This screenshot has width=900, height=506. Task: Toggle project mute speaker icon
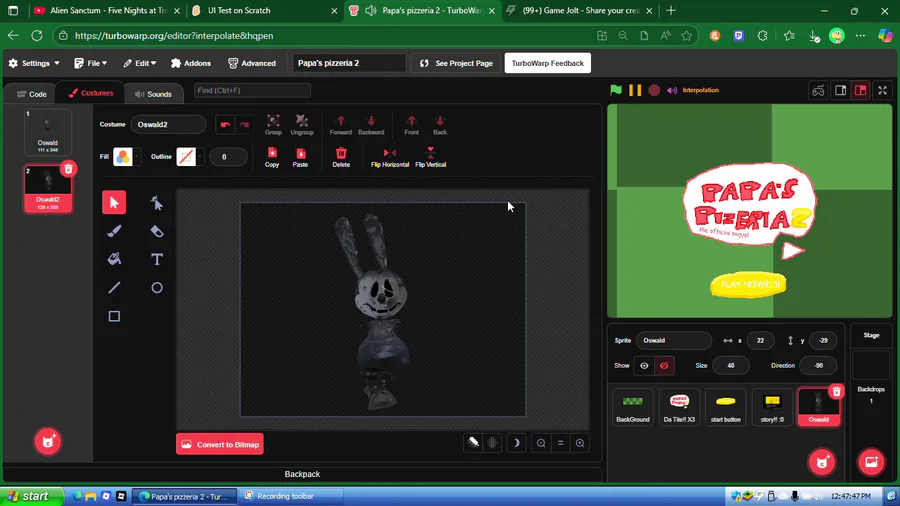click(672, 90)
